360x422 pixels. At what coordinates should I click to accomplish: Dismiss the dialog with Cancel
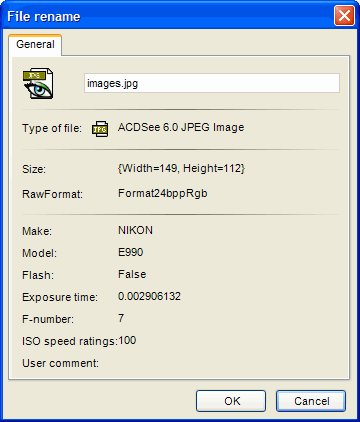[311, 401]
